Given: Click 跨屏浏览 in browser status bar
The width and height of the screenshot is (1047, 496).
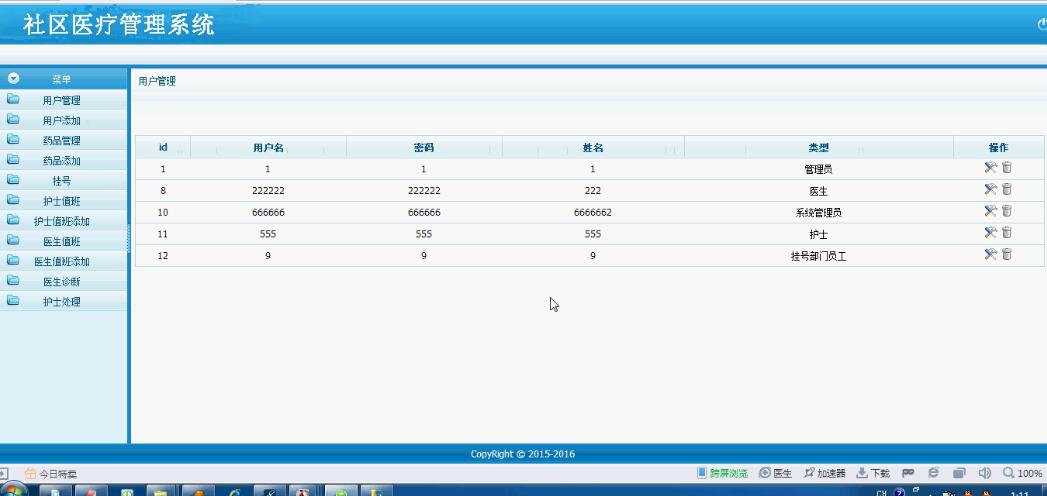Looking at the screenshot, I should 722,473.
